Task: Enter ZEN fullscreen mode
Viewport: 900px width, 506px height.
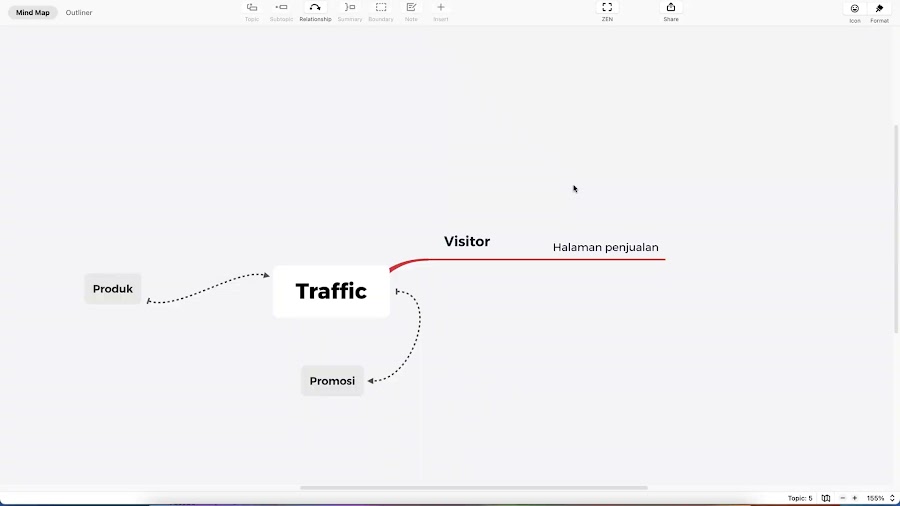Action: pyautogui.click(x=607, y=12)
